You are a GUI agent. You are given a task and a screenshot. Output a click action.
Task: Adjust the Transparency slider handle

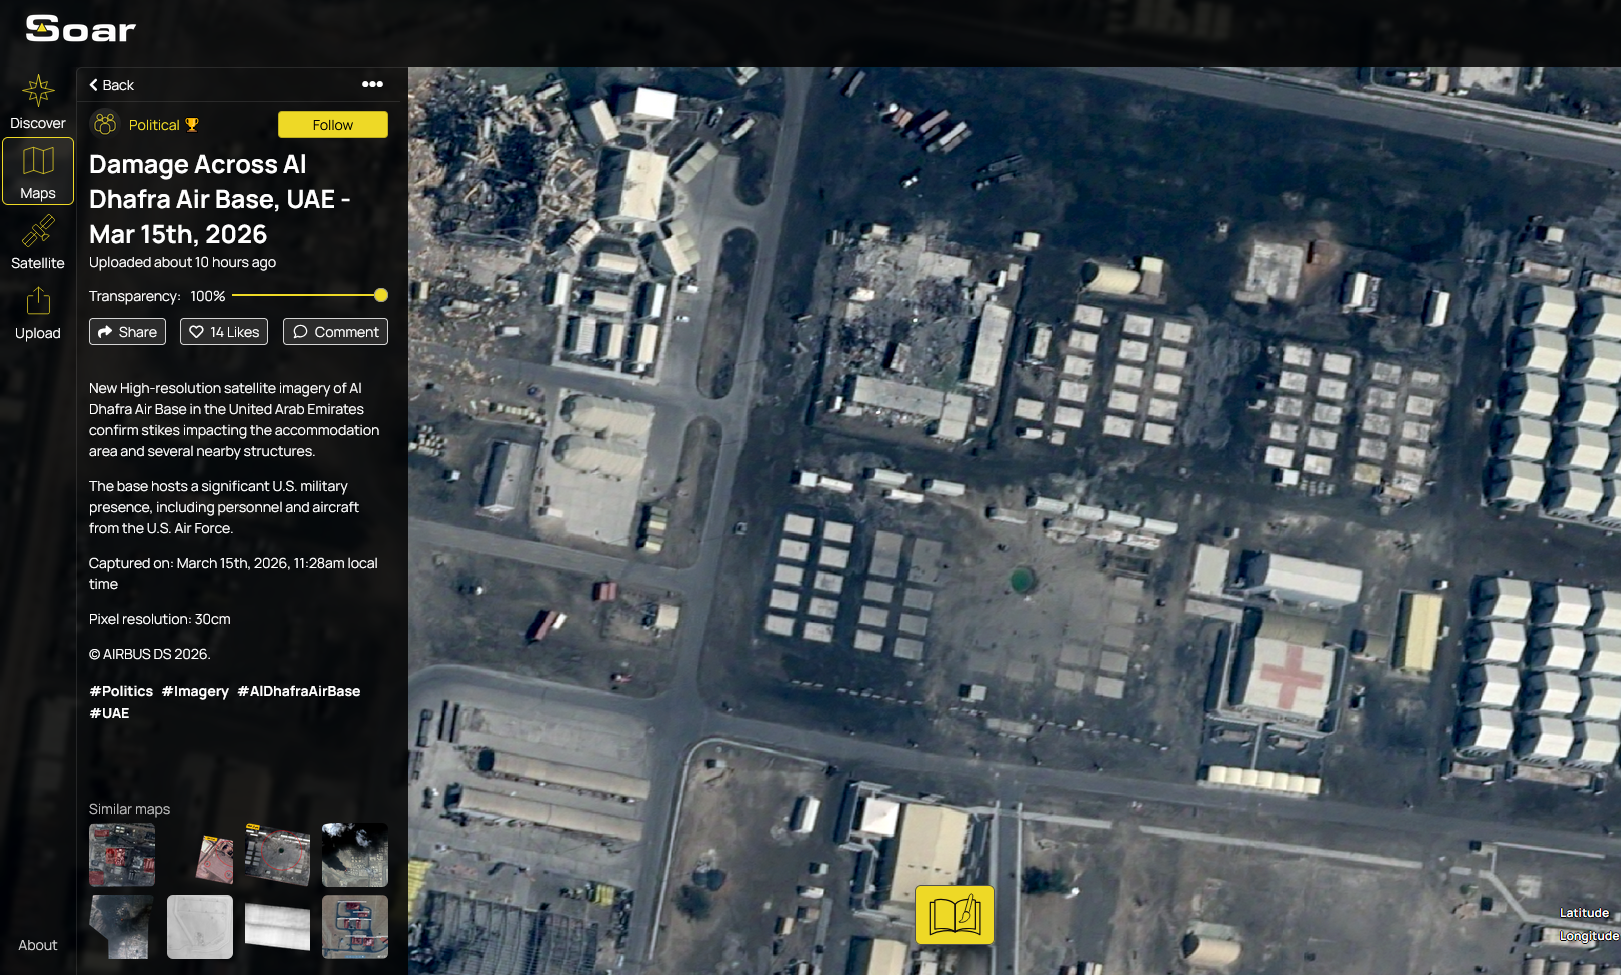(x=381, y=296)
